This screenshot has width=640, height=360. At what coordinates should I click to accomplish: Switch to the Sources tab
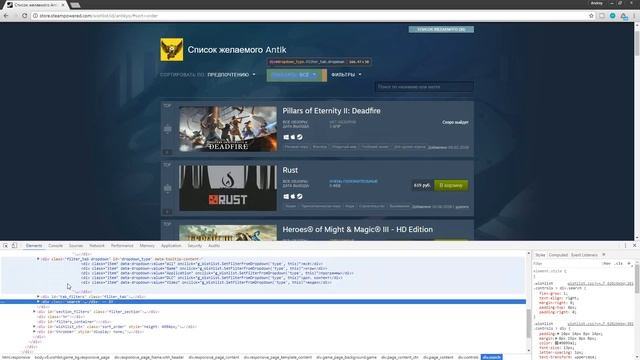pyautogui.click(x=76, y=246)
